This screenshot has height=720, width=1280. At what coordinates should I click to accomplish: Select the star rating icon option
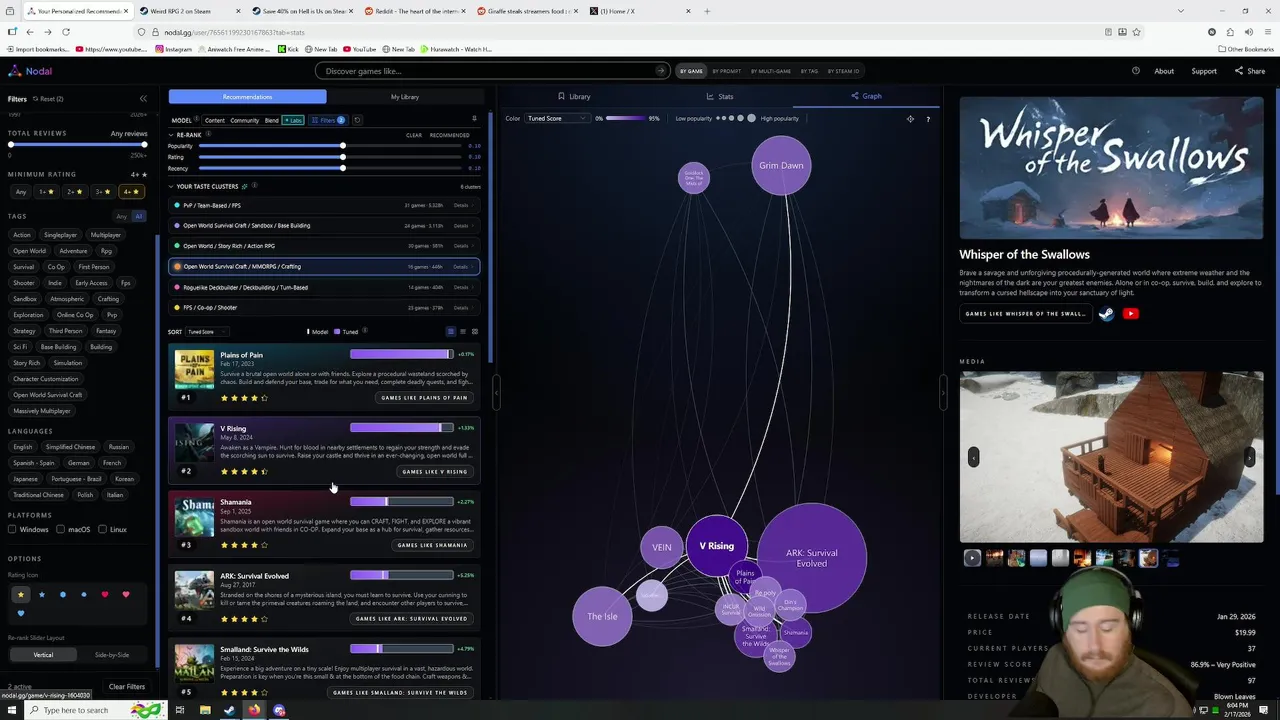(x=20, y=595)
